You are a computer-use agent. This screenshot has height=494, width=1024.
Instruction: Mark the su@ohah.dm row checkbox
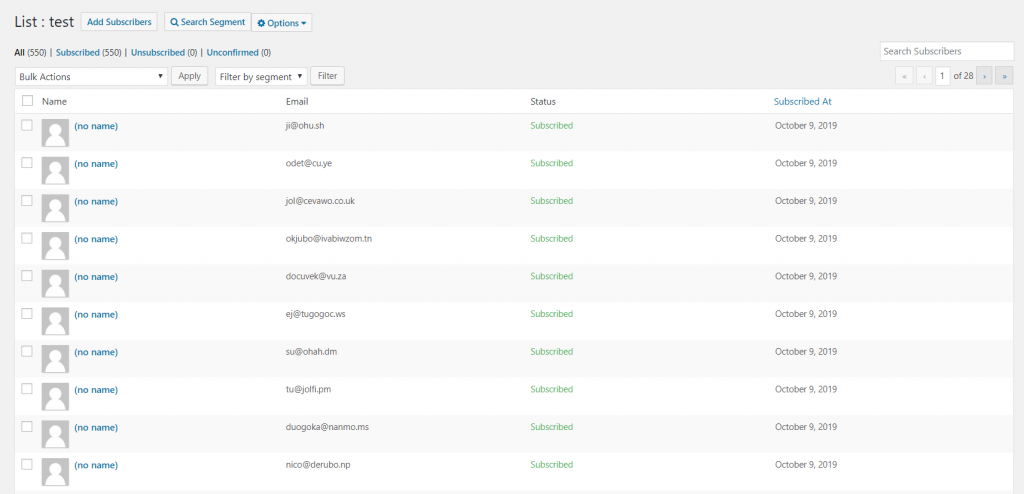pos(27,352)
